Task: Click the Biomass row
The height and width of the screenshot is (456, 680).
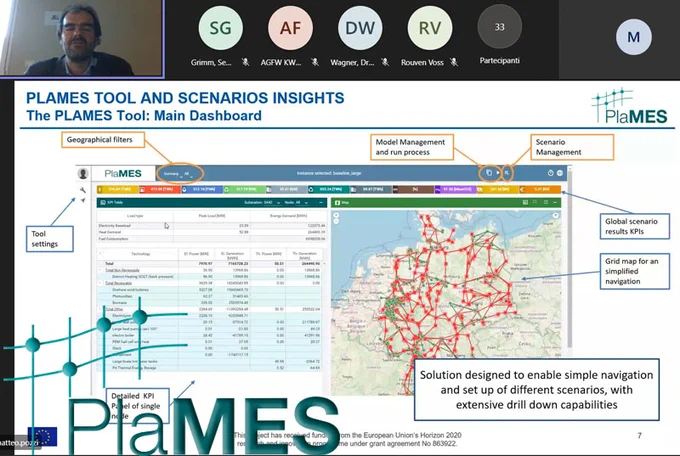Action: click(210, 302)
